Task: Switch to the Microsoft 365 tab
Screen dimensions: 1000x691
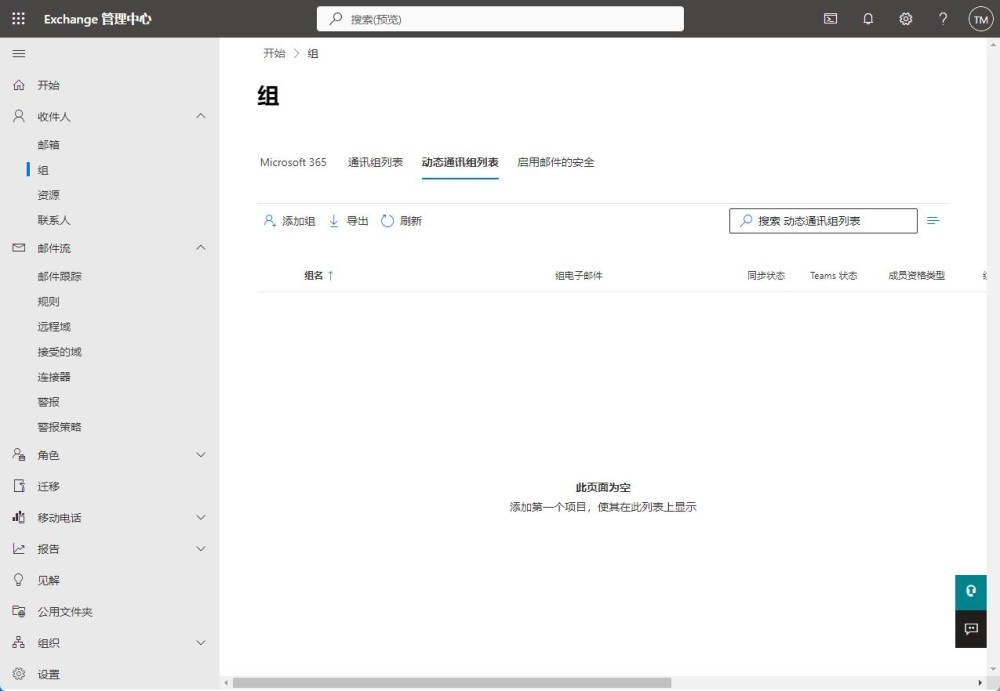Action: coord(293,162)
